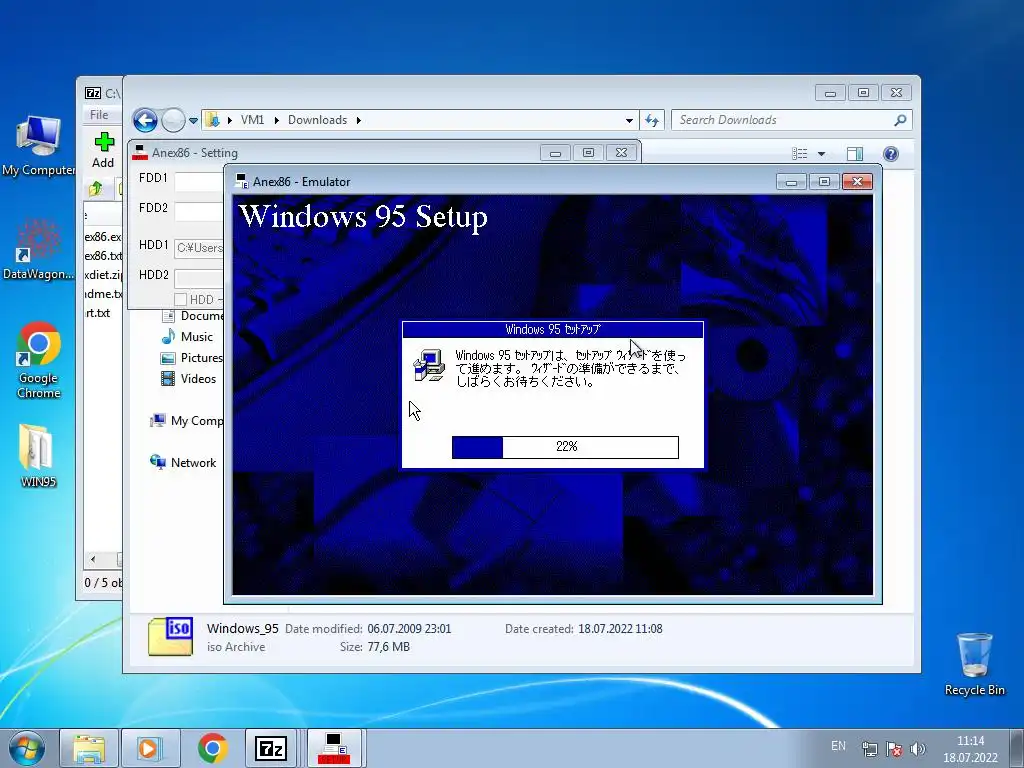Click Show desktop strip in taskbar
This screenshot has height=768, width=1024.
(x=1017, y=748)
